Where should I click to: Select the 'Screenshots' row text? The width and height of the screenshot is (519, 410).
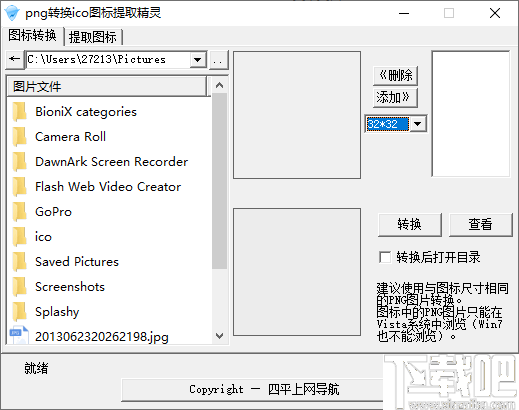(70, 287)
